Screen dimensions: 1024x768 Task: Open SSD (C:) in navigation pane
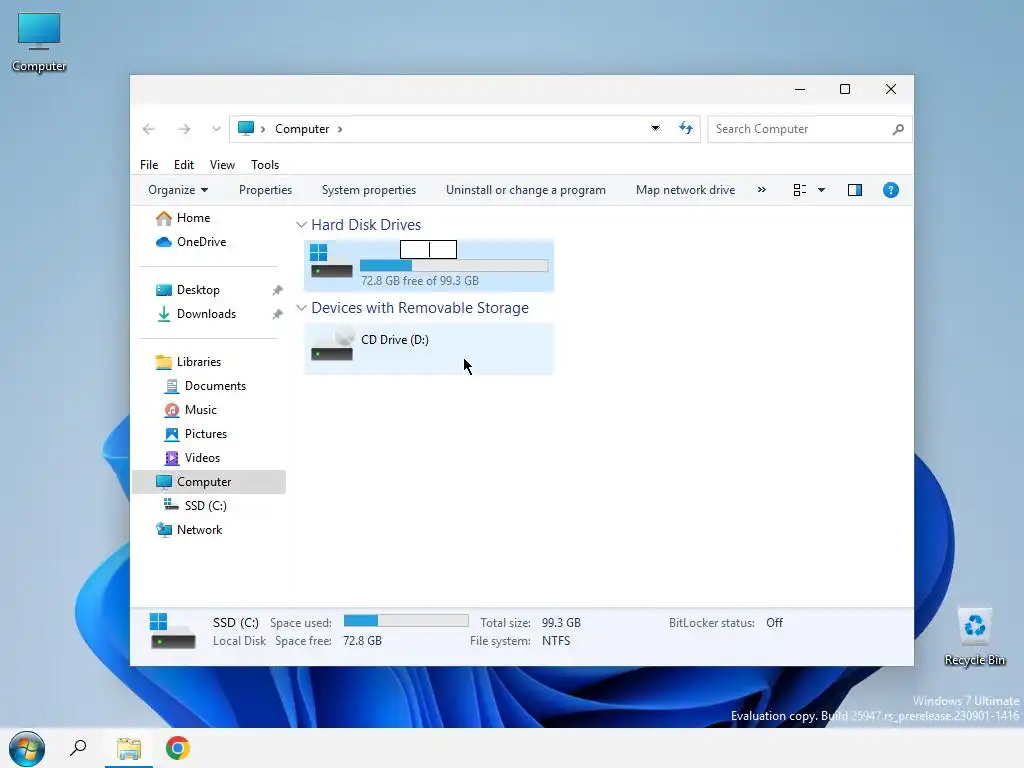tap(205, 505)
